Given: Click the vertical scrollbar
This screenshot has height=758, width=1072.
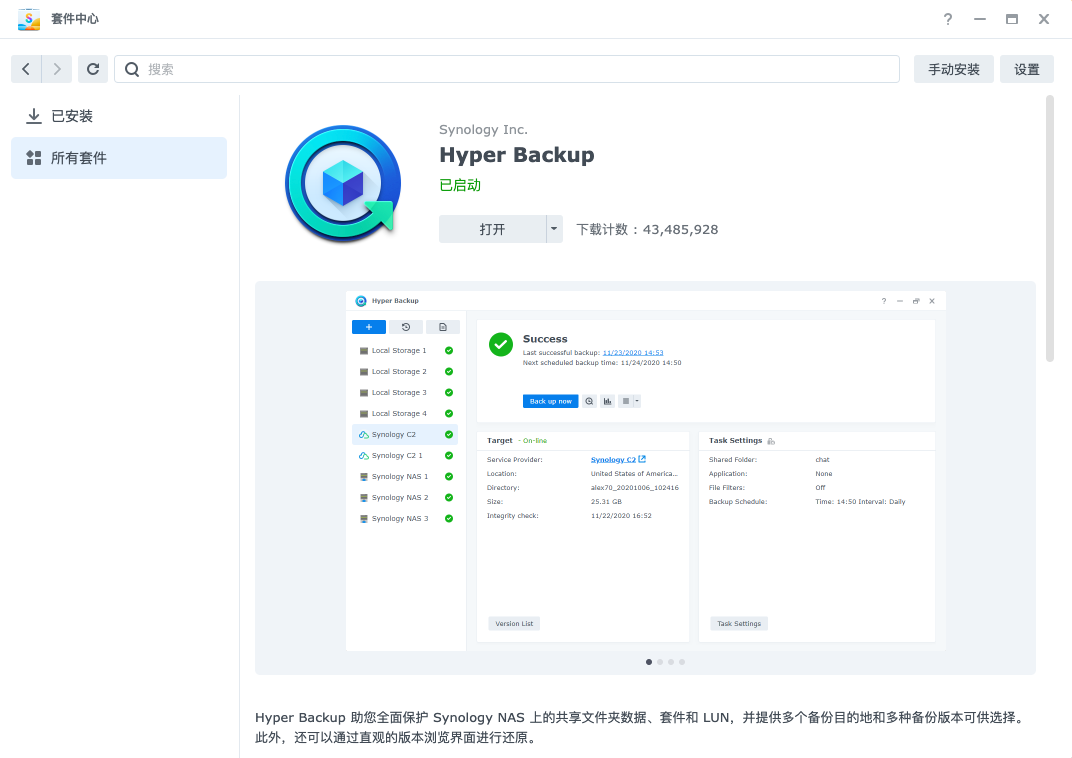Looking at the screenshot, I should (x=1049, y=229).
